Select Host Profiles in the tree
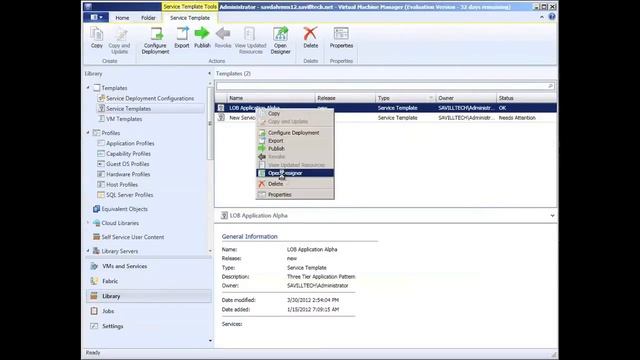Image resolution: width=640 pixels, height=360 pixels. point(122,185)
